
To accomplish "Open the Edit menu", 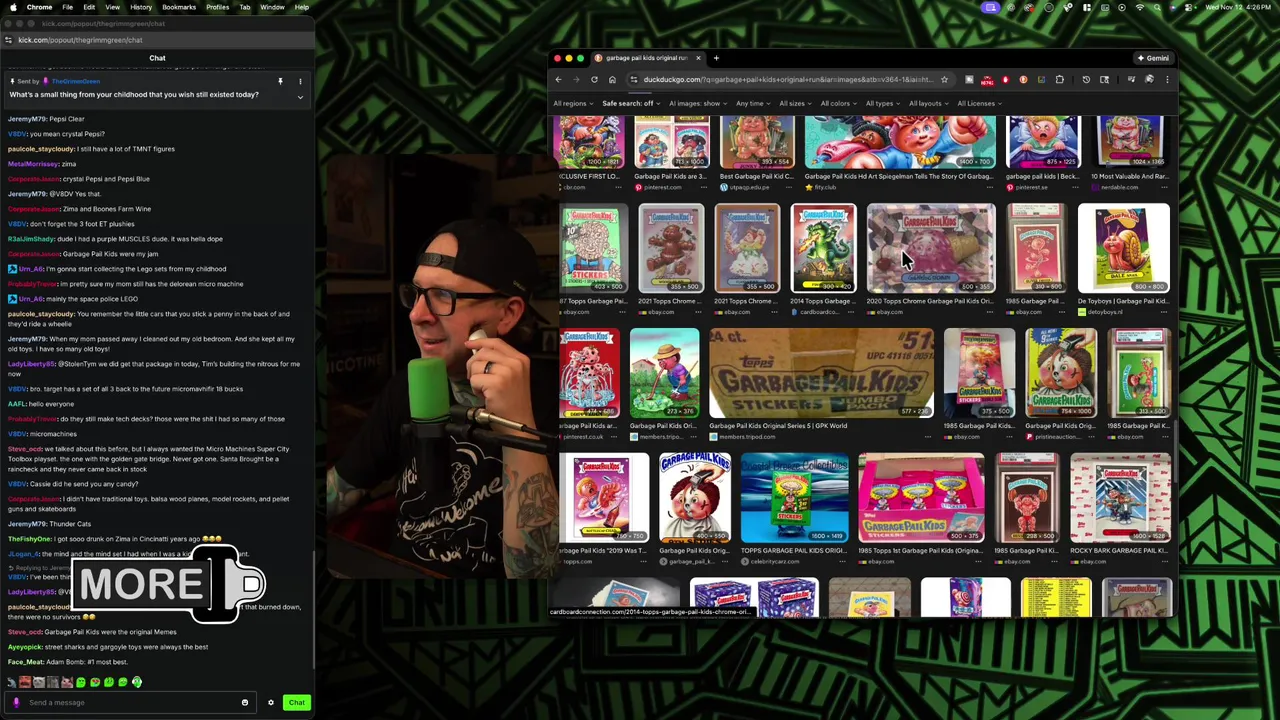I will click(89, 7).
